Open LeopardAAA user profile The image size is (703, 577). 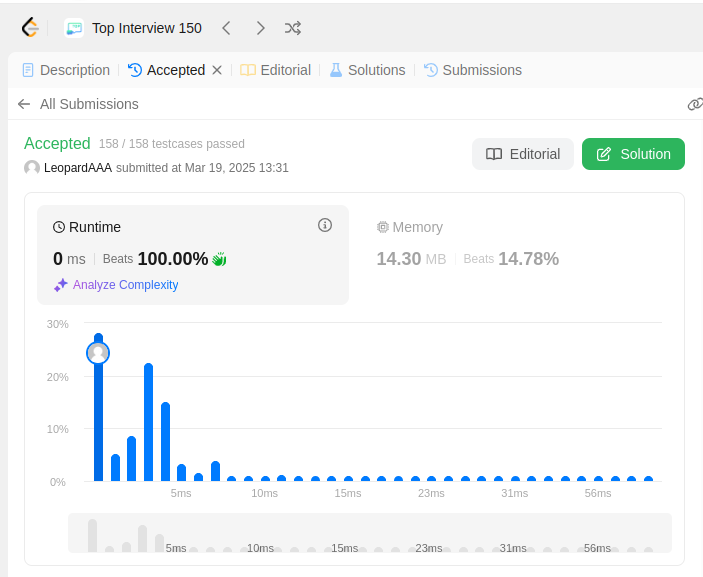[78, 168]
